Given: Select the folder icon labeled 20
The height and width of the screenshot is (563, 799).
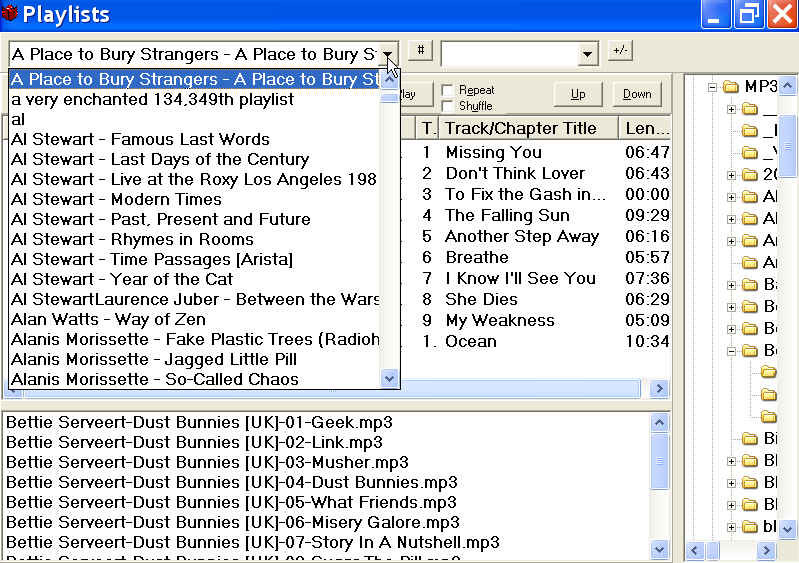Looking at the screenshot, I should coord(750,175).
